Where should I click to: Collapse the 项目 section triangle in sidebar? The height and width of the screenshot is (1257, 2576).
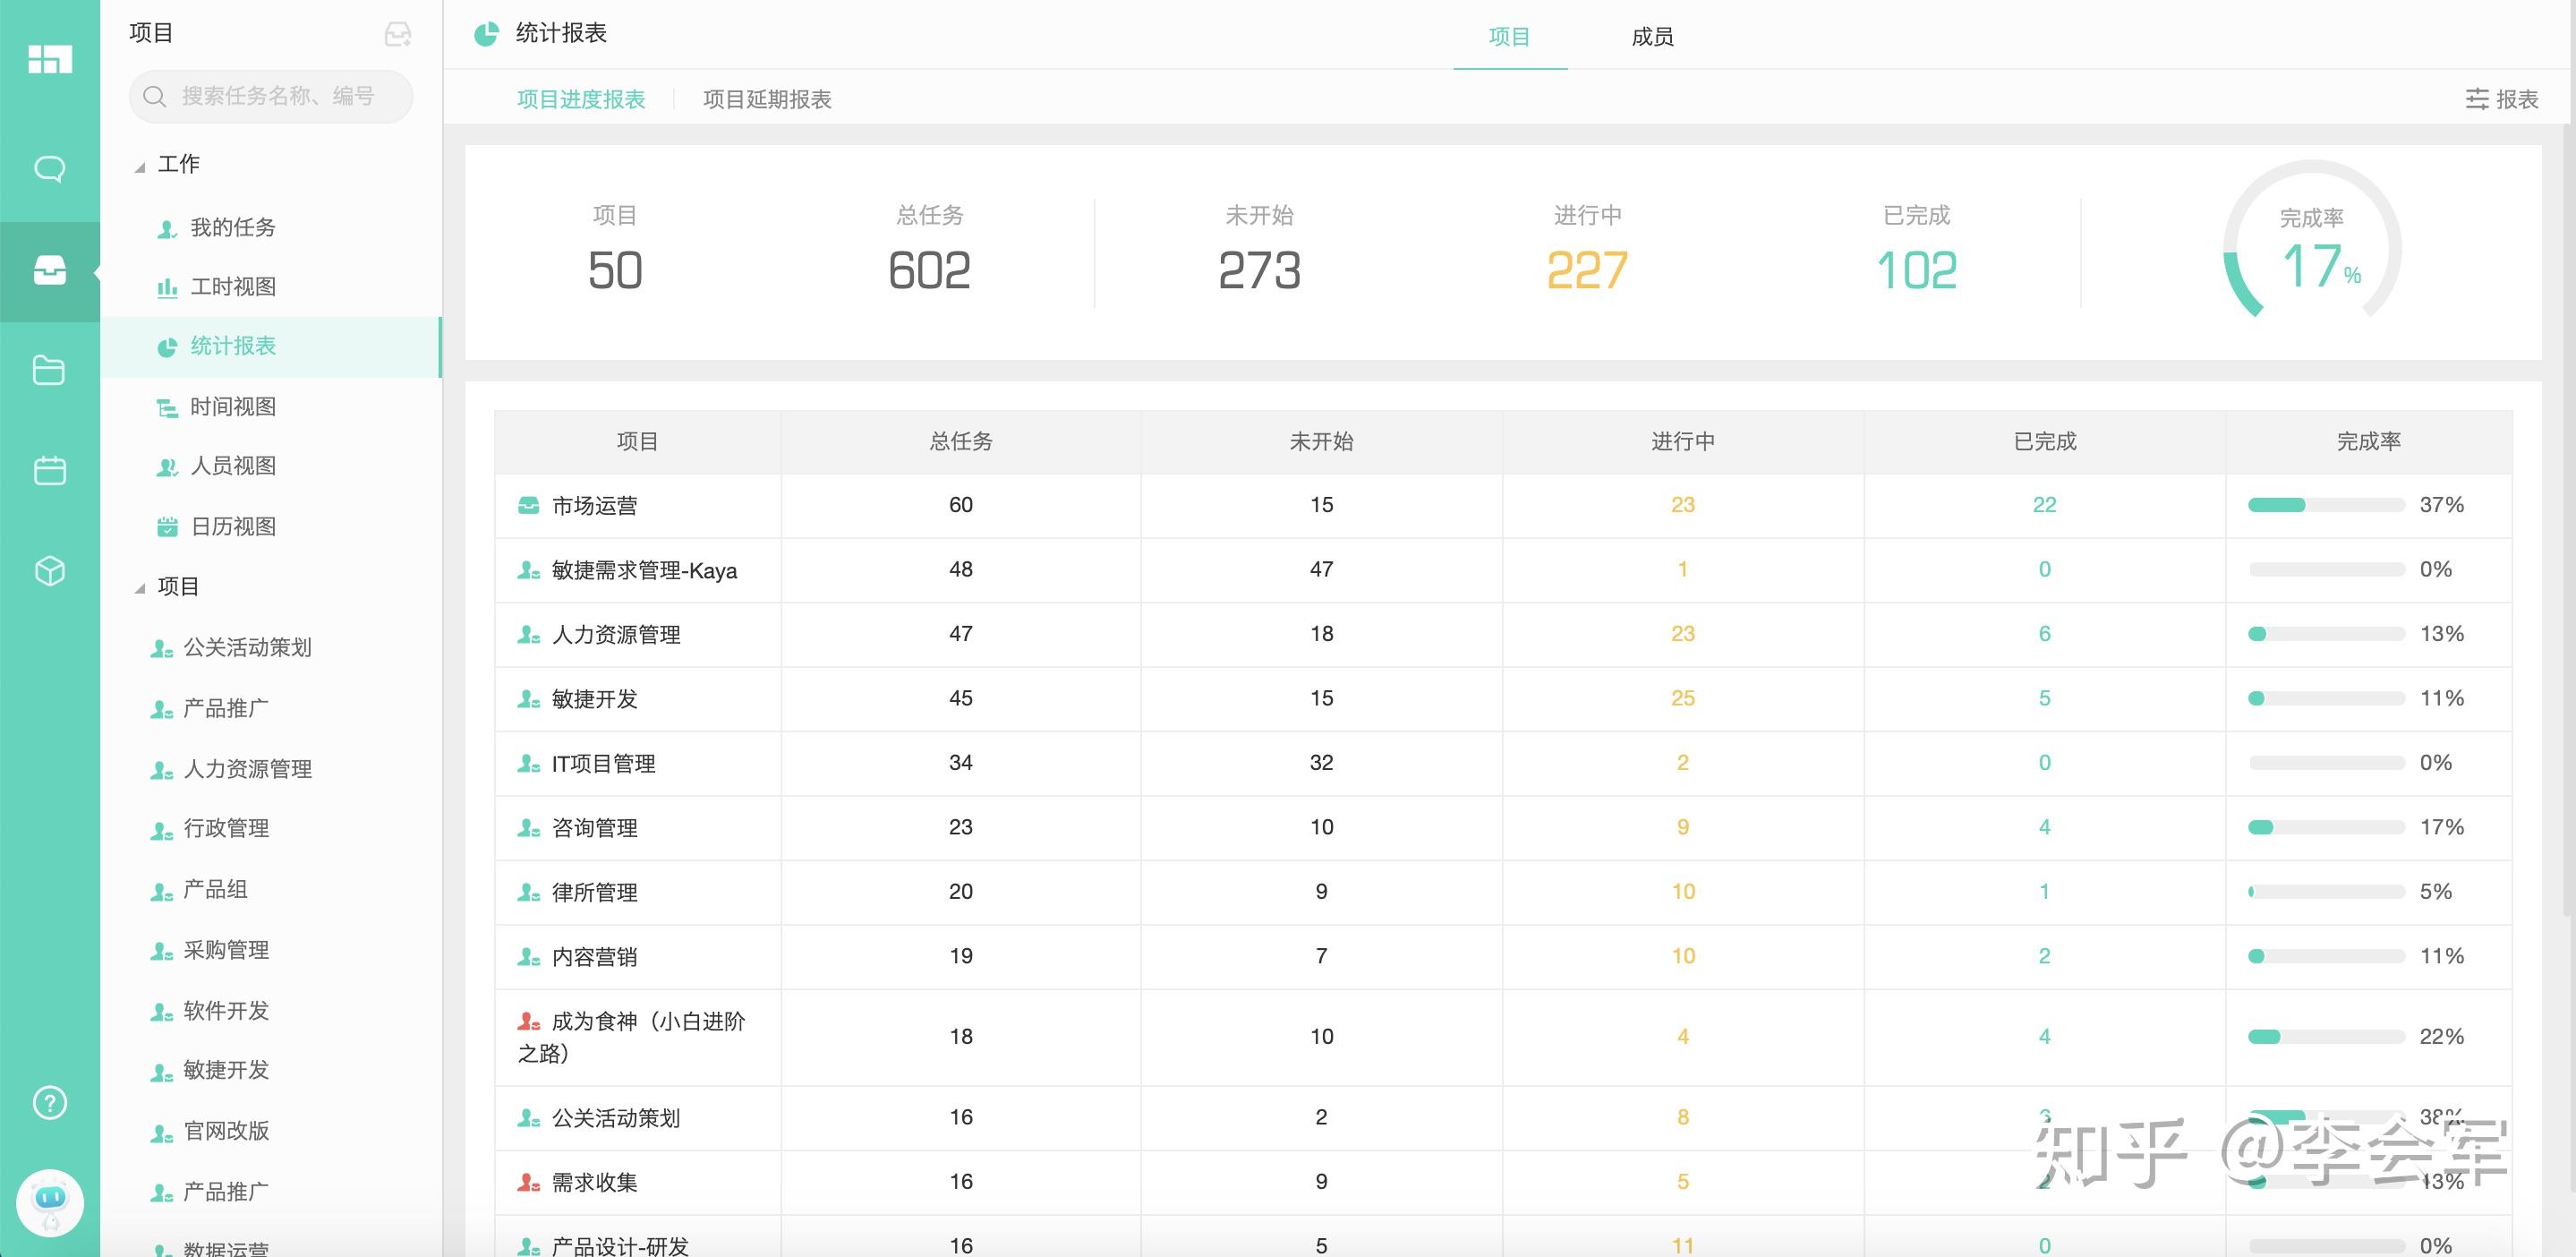click(x=140, y=588)
